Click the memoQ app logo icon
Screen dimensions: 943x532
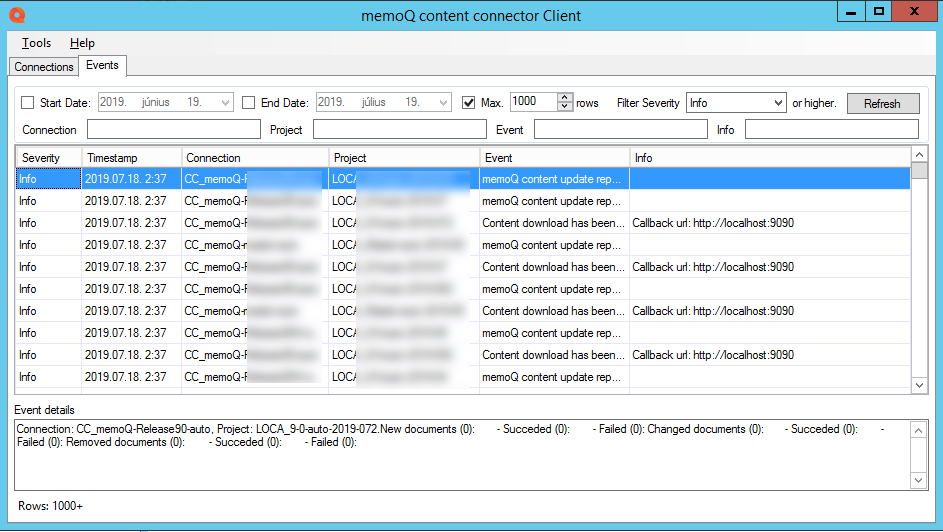(17, 15)
